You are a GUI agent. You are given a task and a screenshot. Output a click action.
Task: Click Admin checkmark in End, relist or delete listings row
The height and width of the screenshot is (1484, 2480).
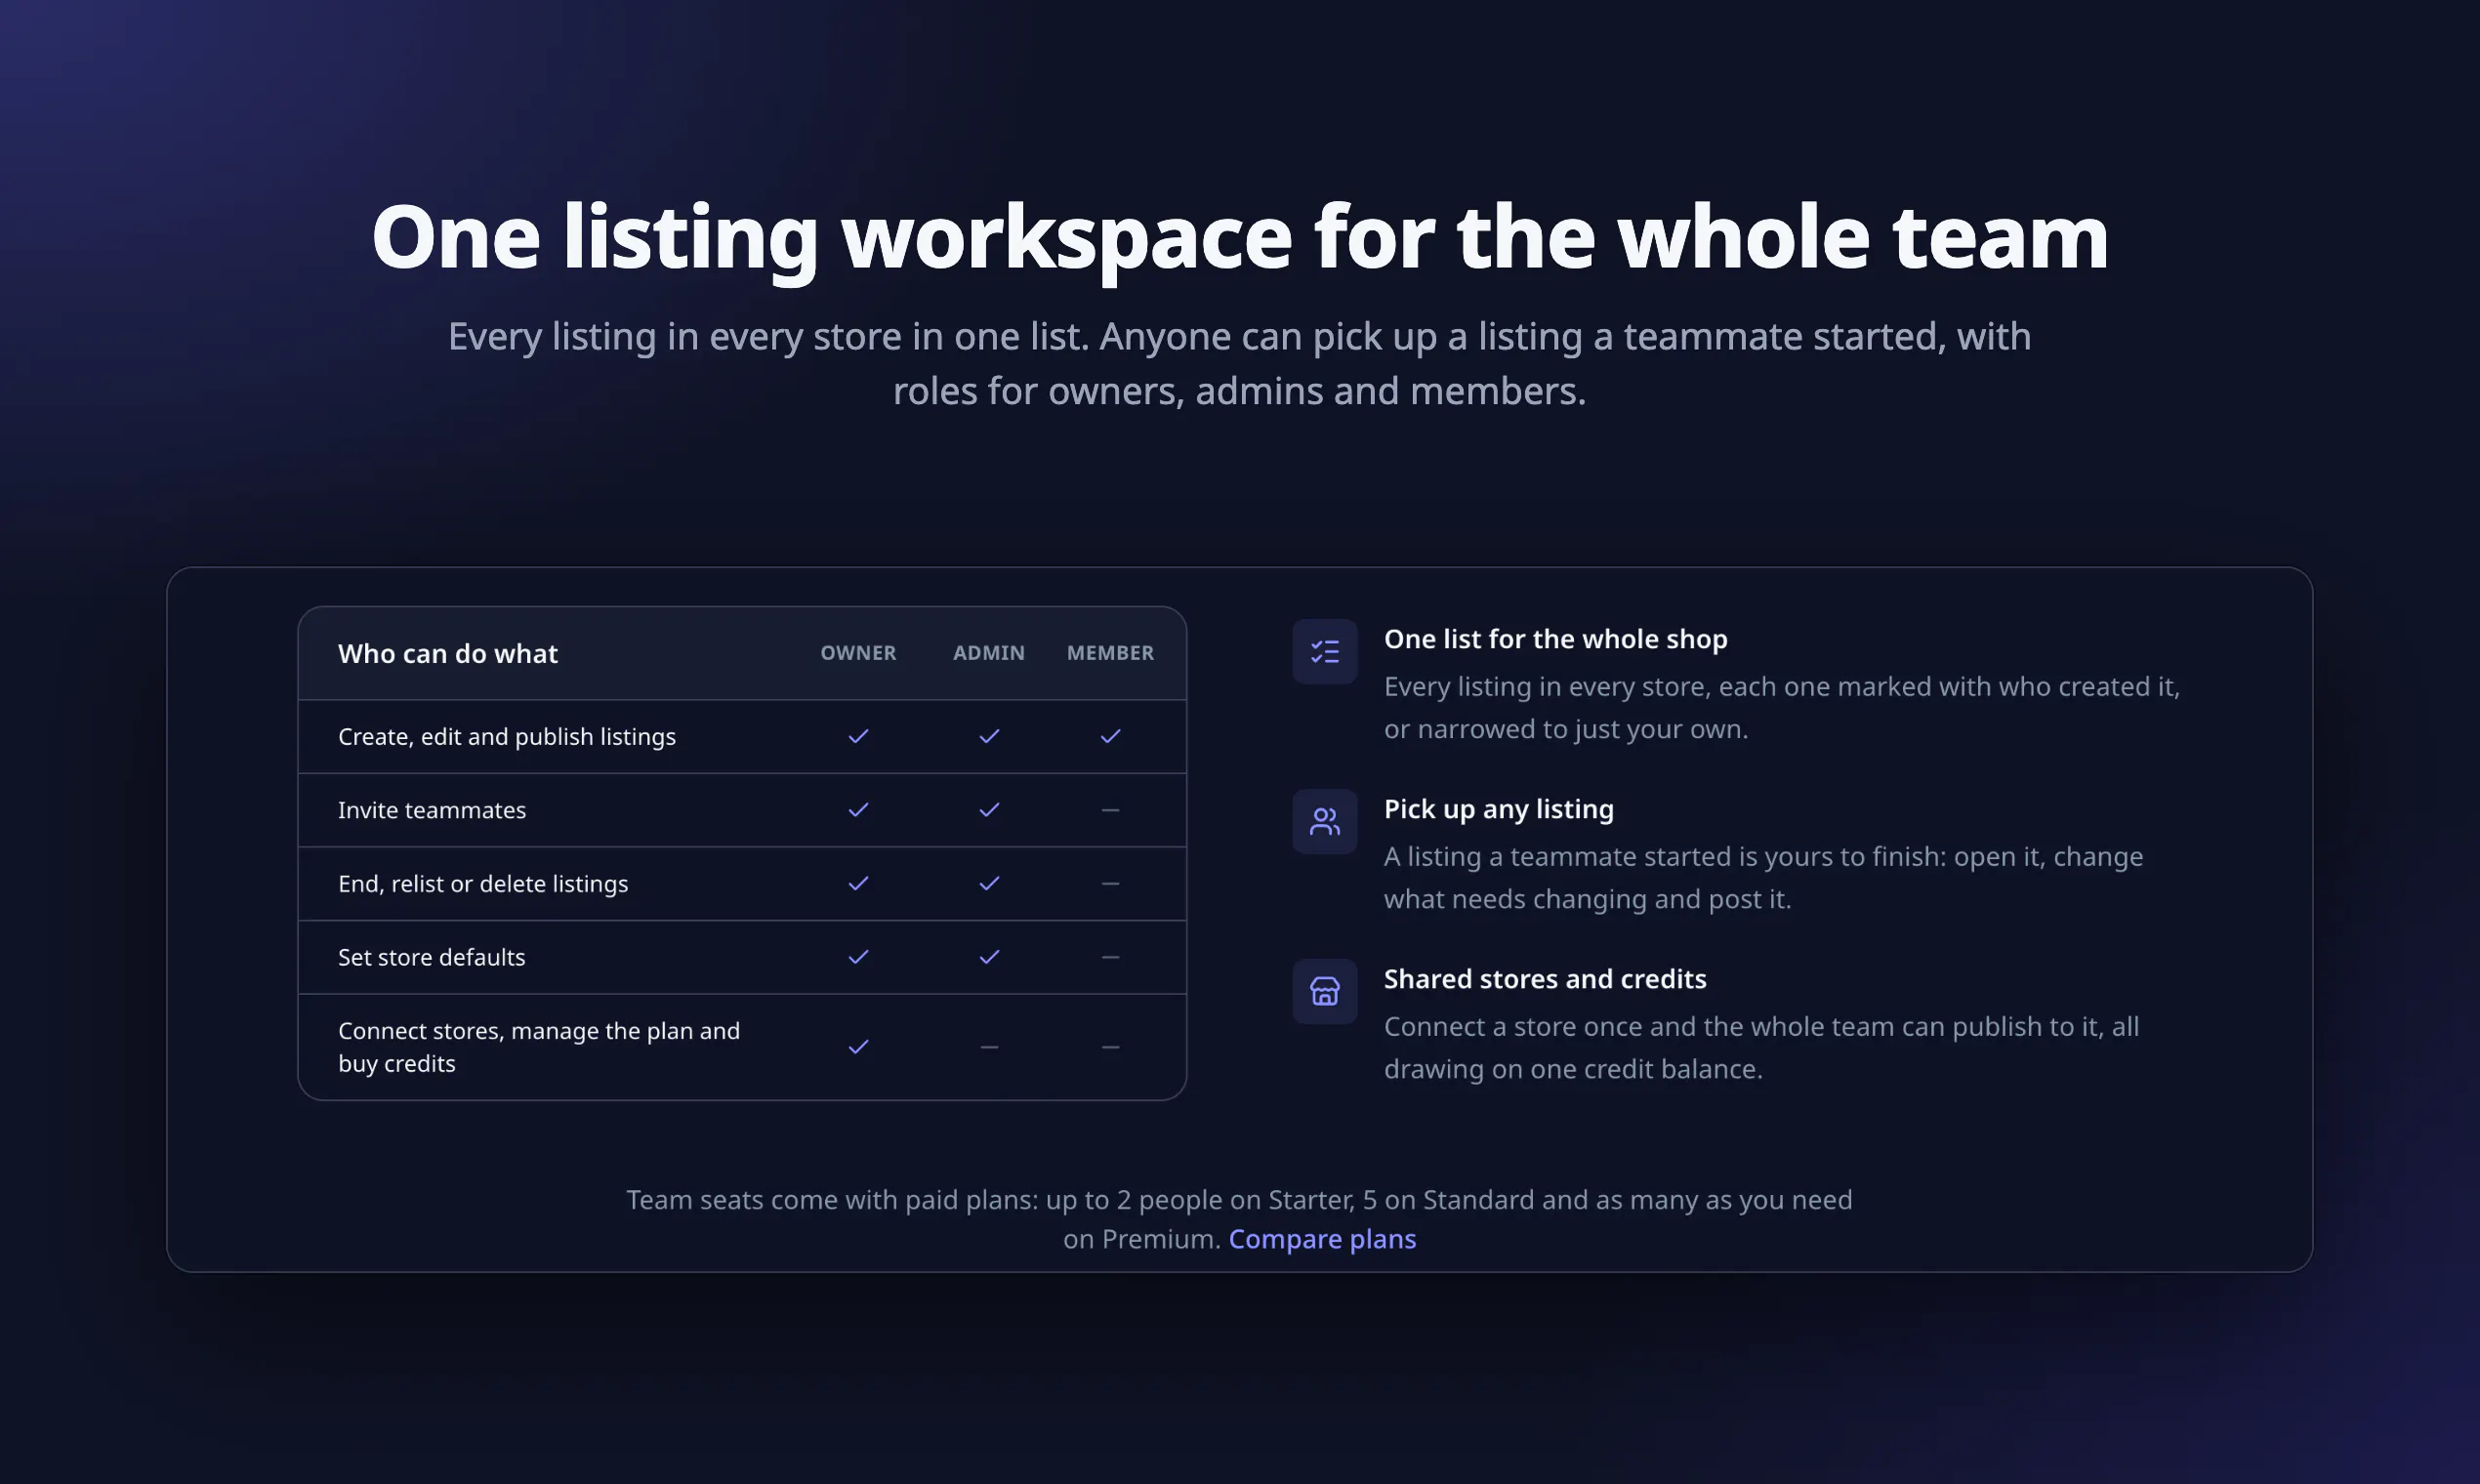tap(989, 884)
